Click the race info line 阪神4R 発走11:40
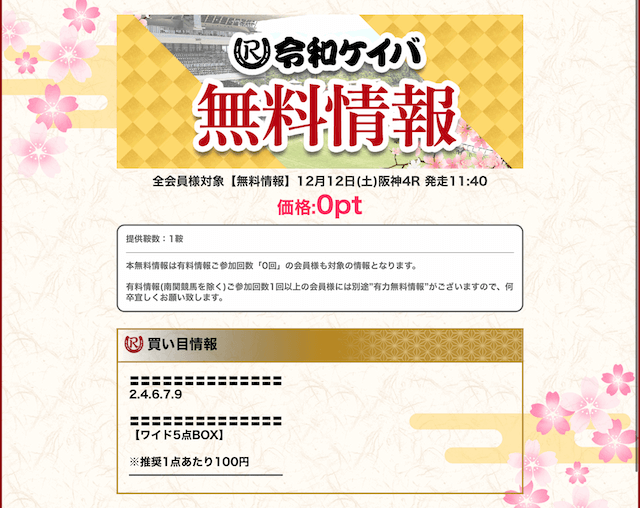This screenshot has width=640, height=508. pyautogui.click(x=433, y=181)
